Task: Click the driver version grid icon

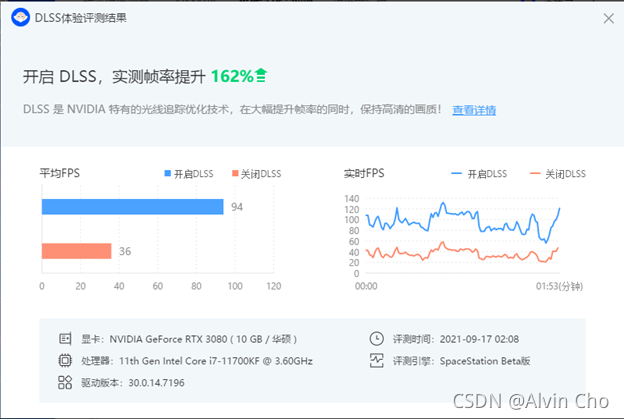Action: [65, 382]
